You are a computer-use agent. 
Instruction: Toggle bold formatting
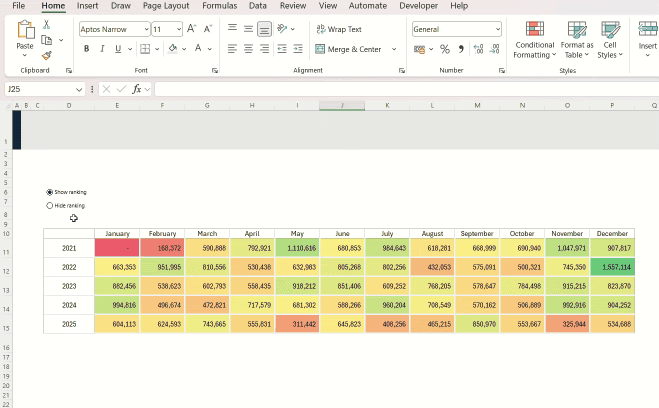87,49
